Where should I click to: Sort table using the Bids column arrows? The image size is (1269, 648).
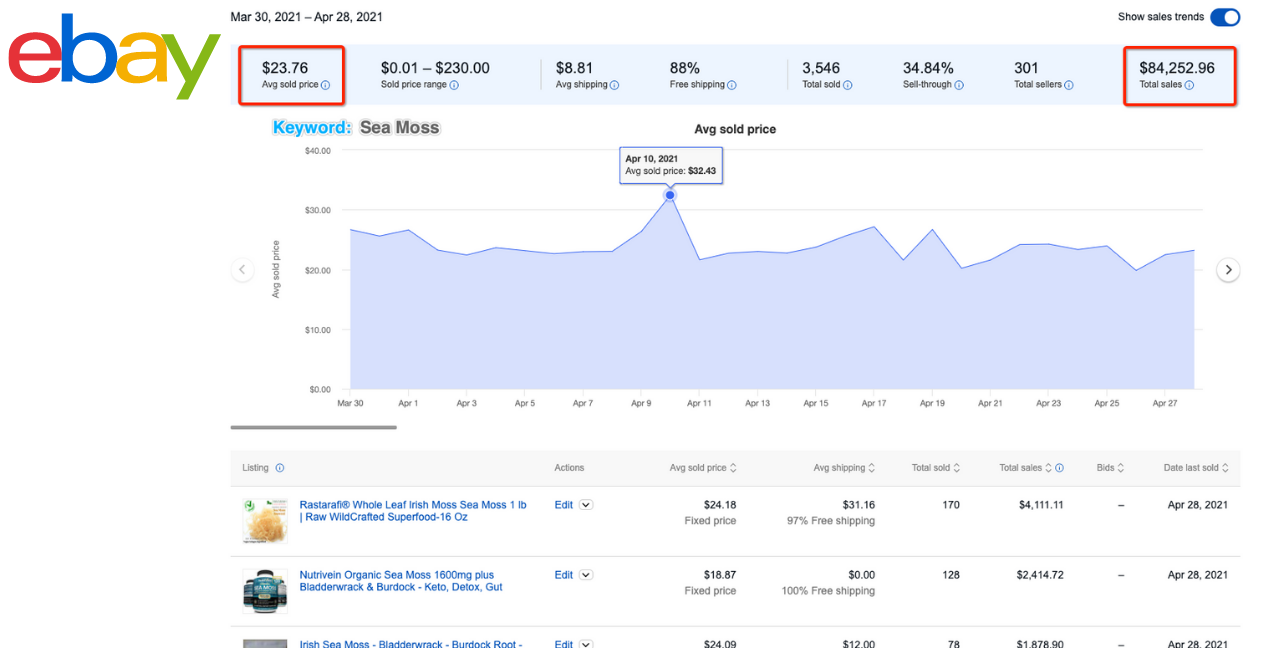point(1121,468)
